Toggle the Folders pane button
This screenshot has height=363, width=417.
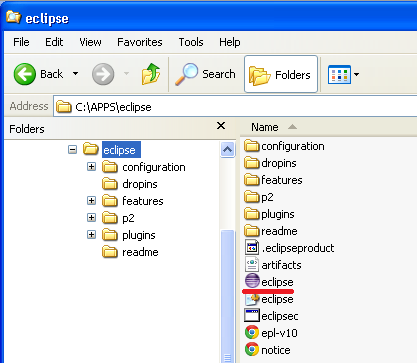281,74
